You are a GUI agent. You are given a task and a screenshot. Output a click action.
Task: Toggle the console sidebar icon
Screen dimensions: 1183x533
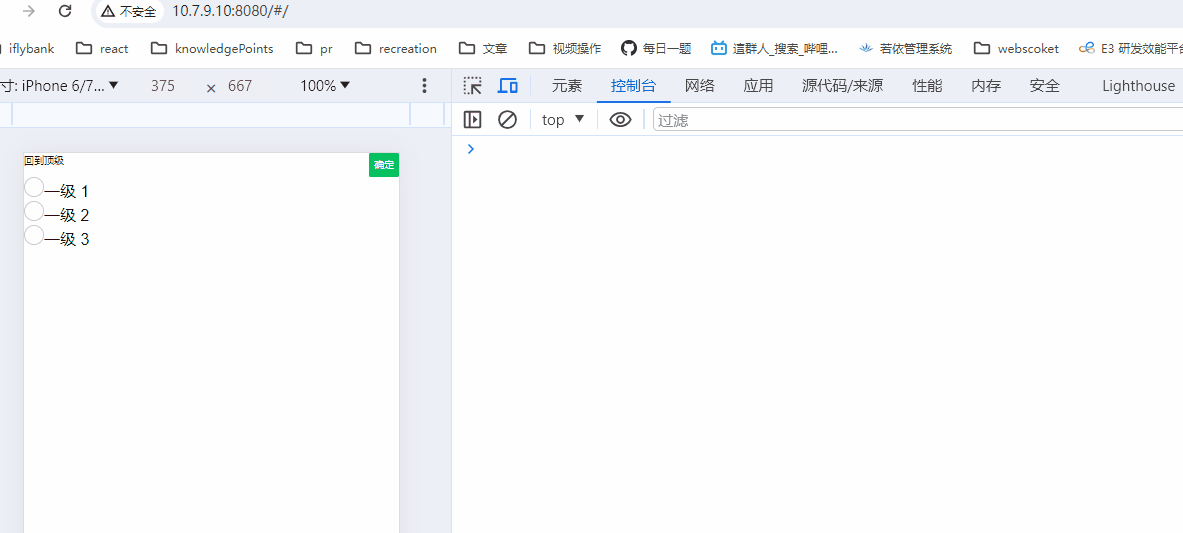[472, 119]
